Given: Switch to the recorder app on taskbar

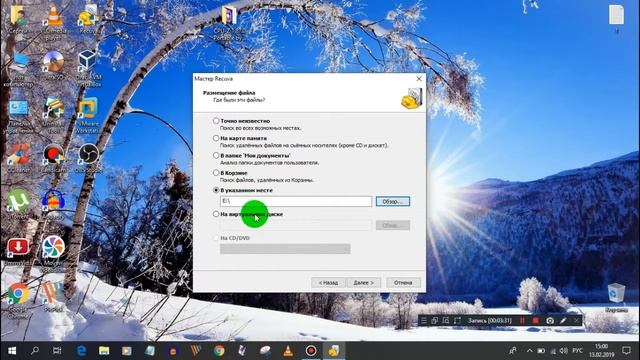Looking at the screenshot, I should [x=311, y=351].
